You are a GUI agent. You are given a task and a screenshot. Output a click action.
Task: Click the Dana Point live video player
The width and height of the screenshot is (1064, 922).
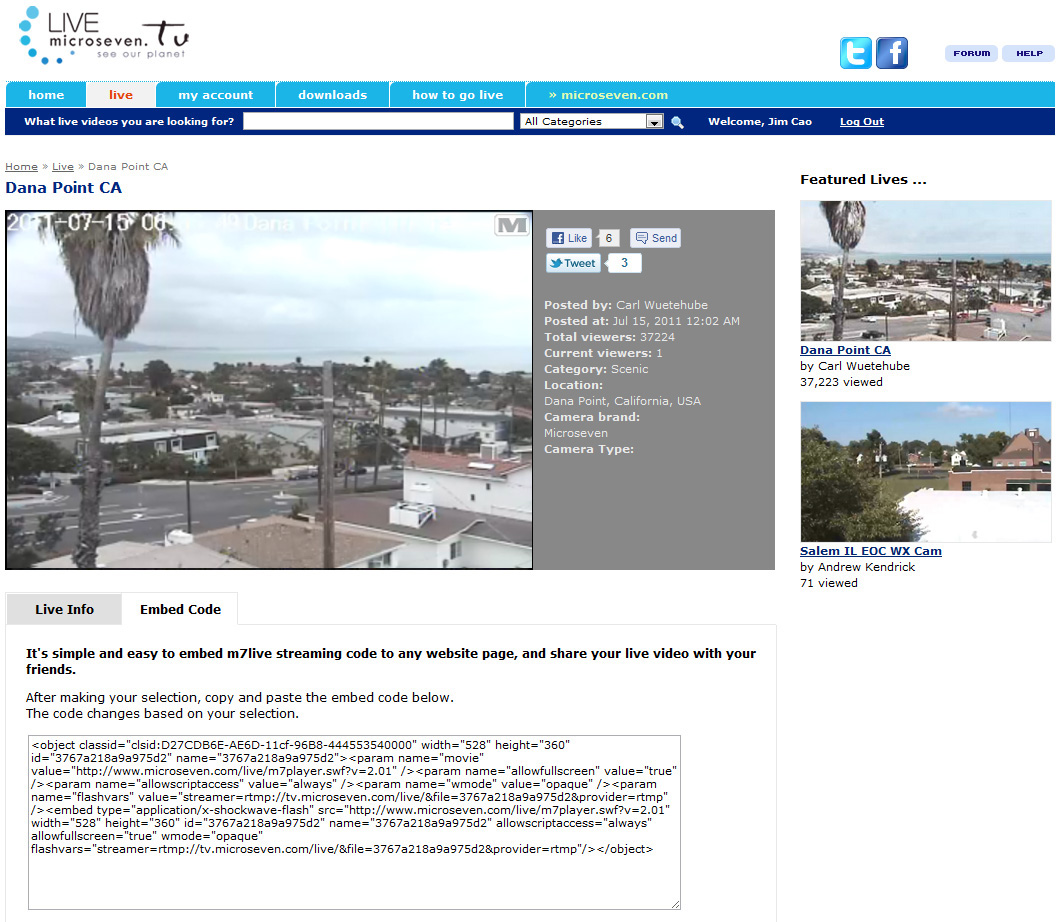(269, 390)
